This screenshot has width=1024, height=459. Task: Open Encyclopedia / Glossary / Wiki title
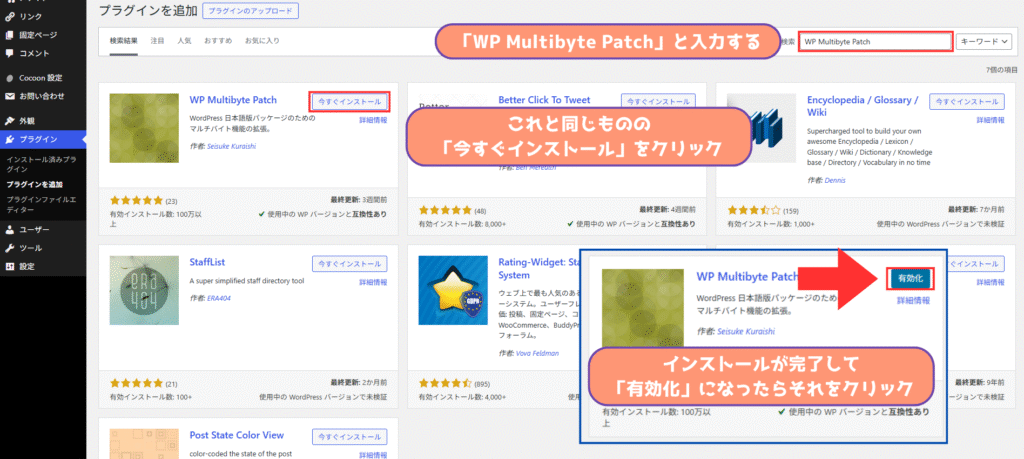tap(863, 107)
